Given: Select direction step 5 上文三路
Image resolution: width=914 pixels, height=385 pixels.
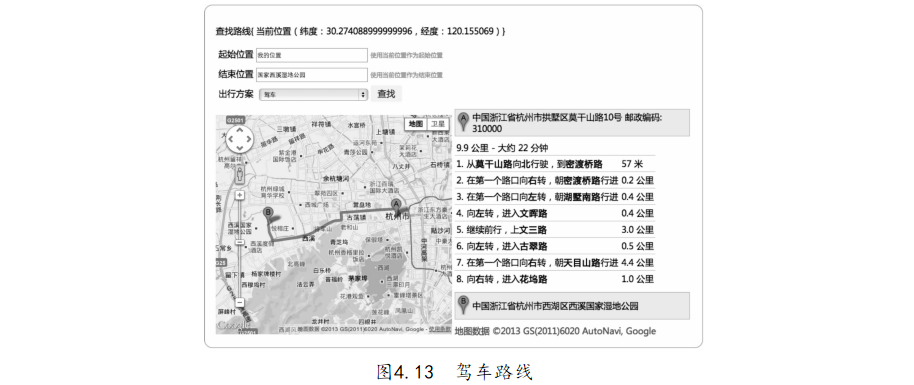Looking at the screenshot, I should tap(555, 230).
